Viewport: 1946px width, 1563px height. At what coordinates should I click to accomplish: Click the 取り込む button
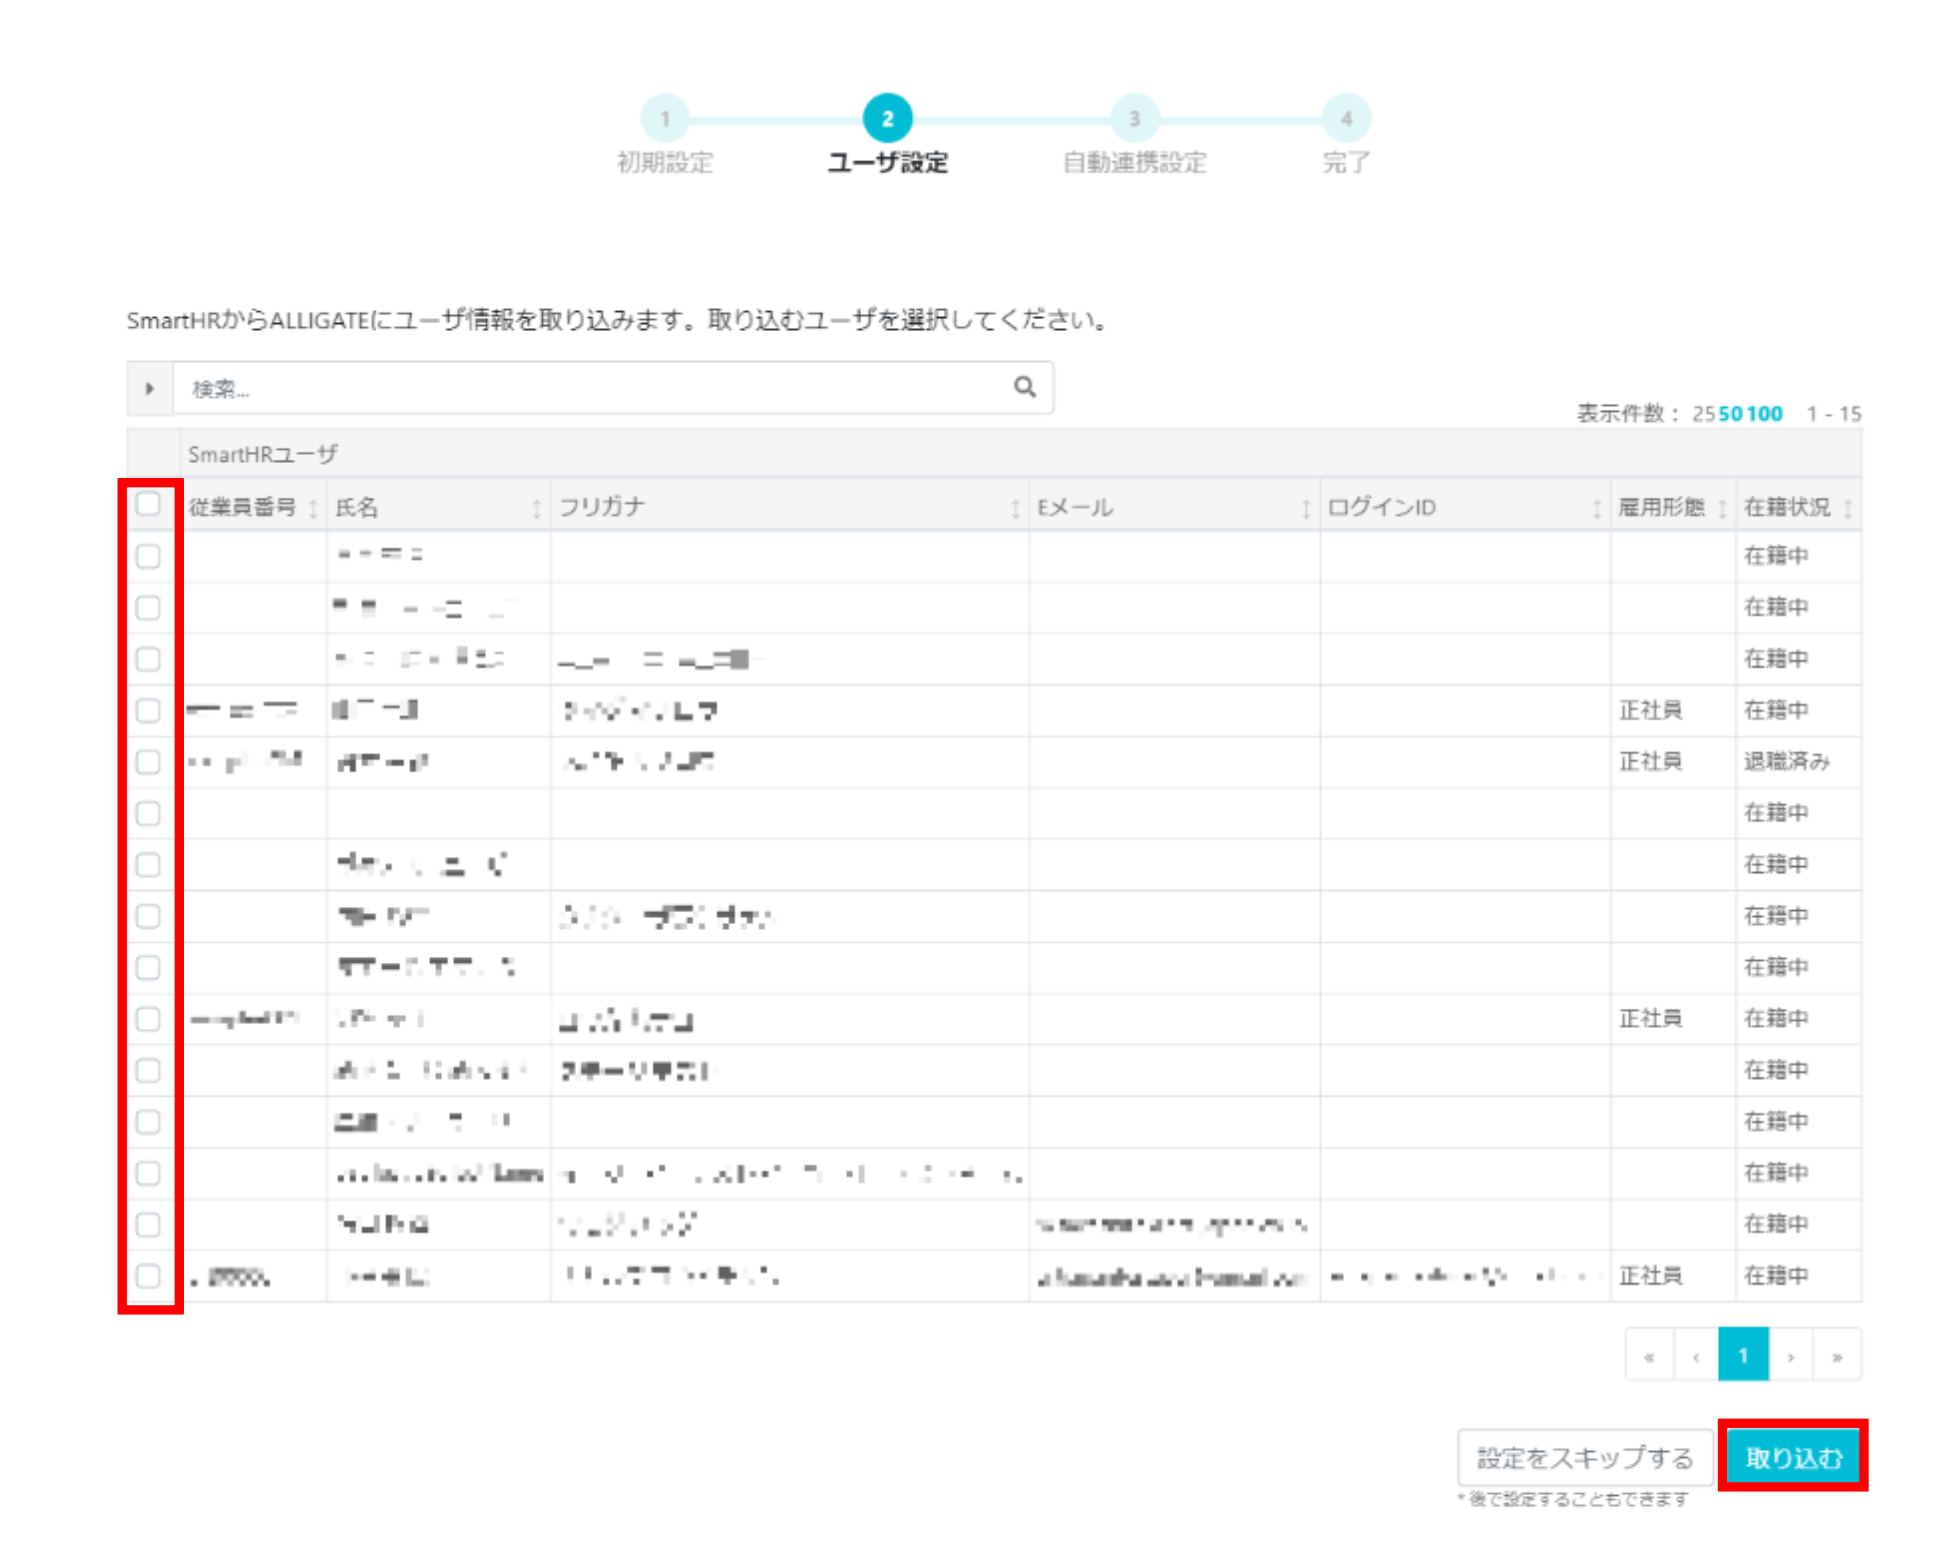click(x=1793, y=1457)
